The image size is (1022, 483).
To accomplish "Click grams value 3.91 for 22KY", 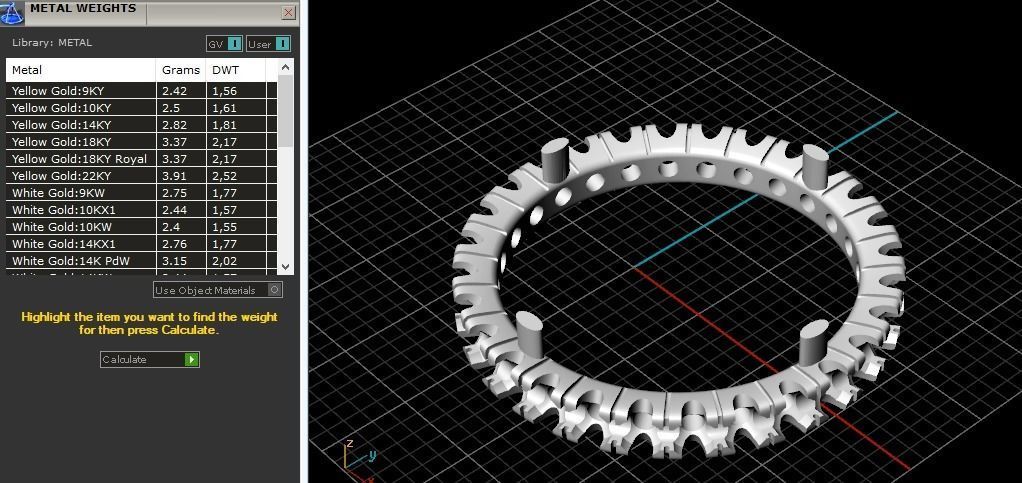I will click(174, 175).
